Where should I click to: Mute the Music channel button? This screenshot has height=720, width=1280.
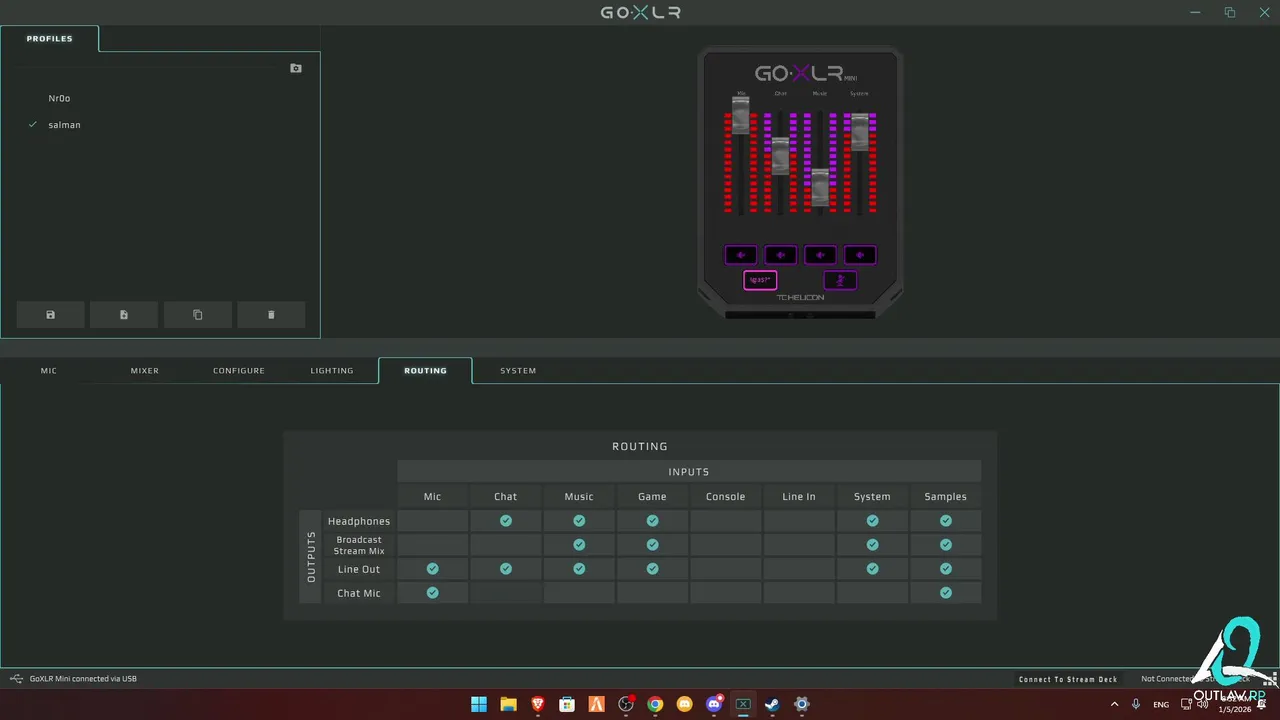pos(820,255)
